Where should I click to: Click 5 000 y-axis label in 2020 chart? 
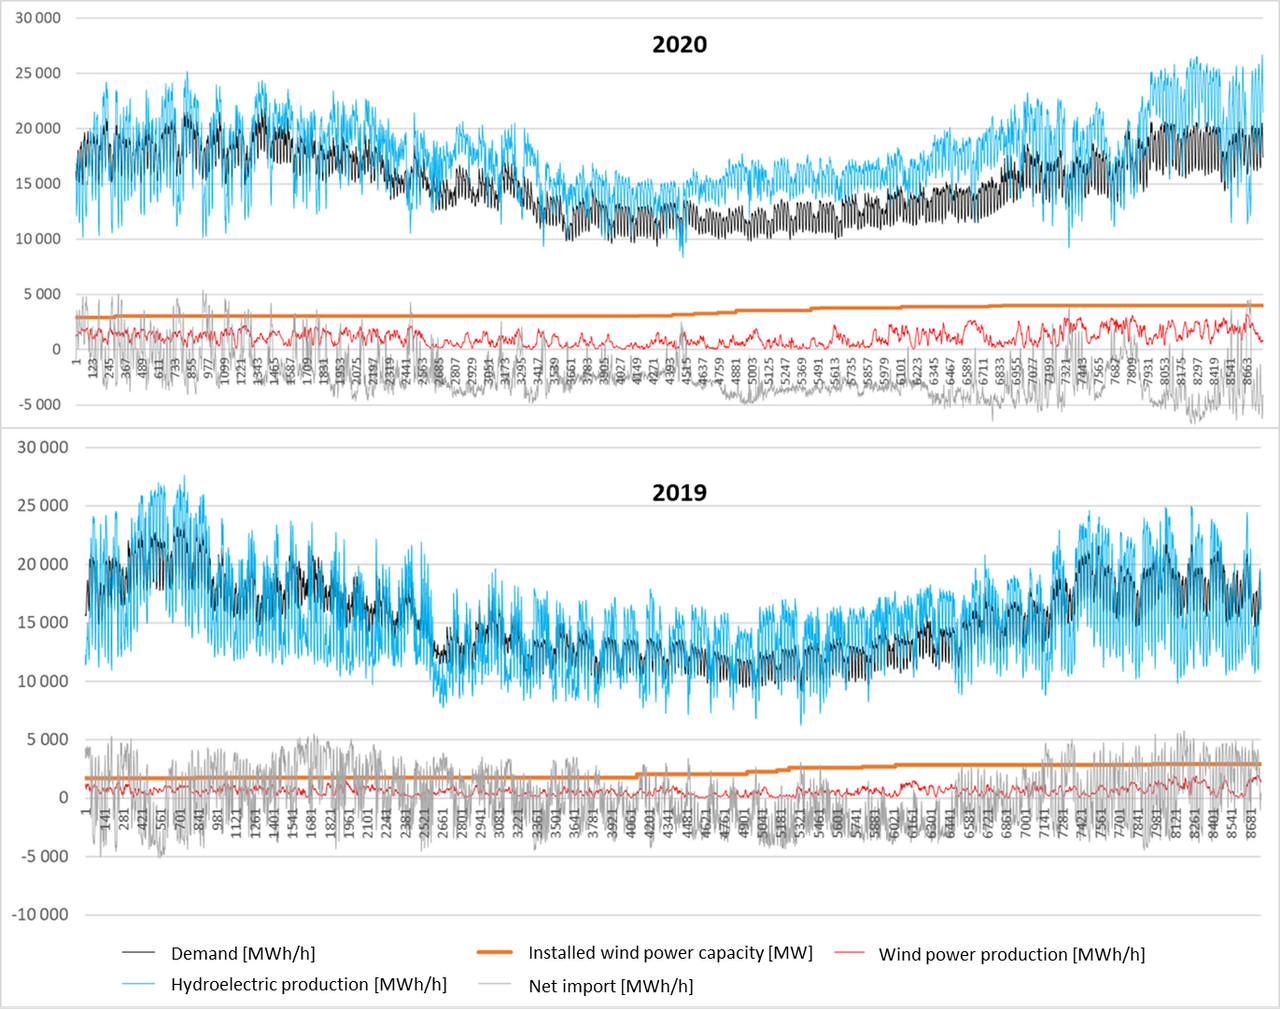click(x=42, y=294)
